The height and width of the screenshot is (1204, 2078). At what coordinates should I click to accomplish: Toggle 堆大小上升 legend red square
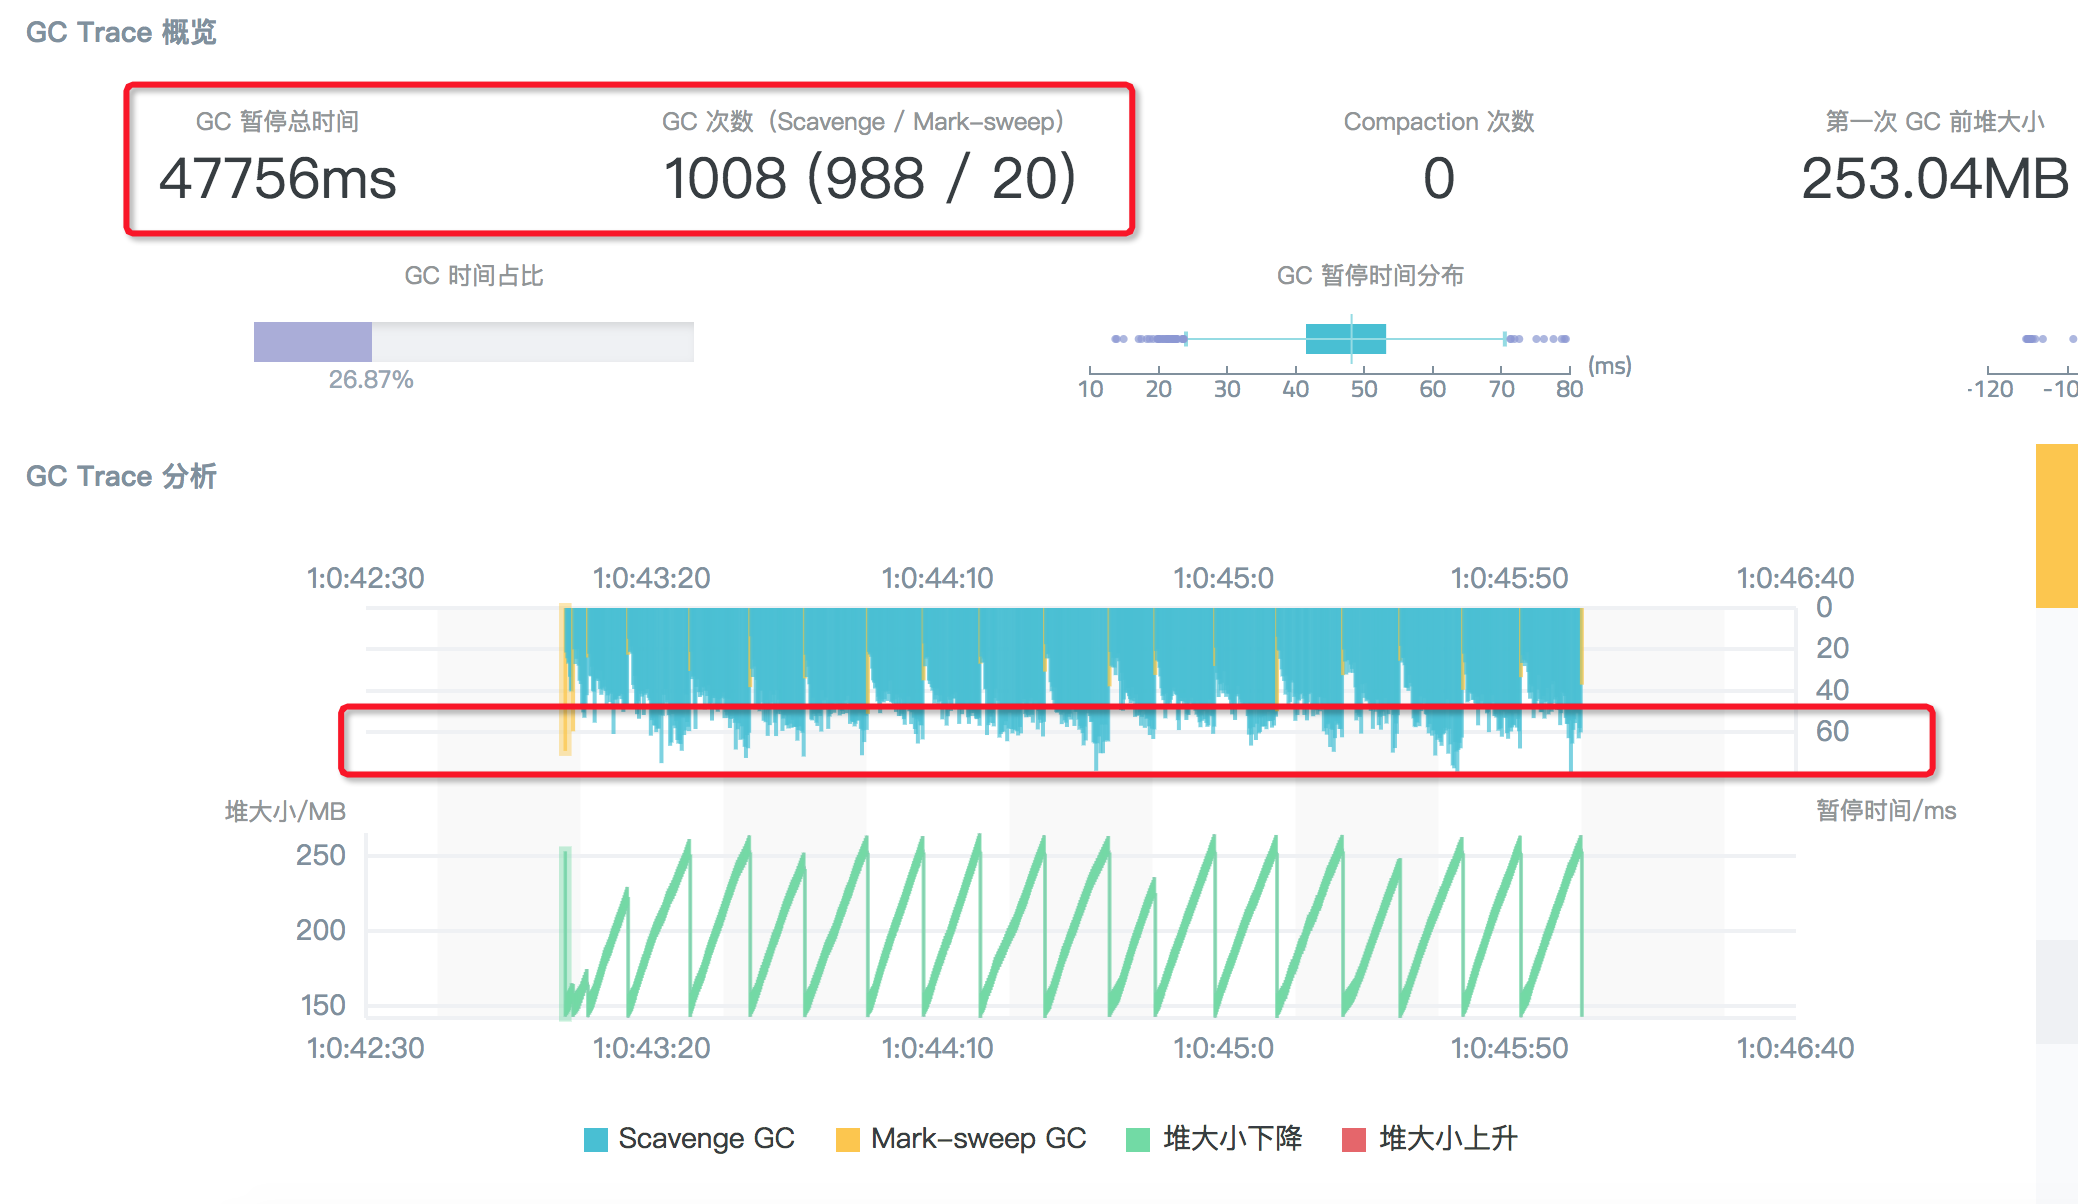[1354, 1140]
